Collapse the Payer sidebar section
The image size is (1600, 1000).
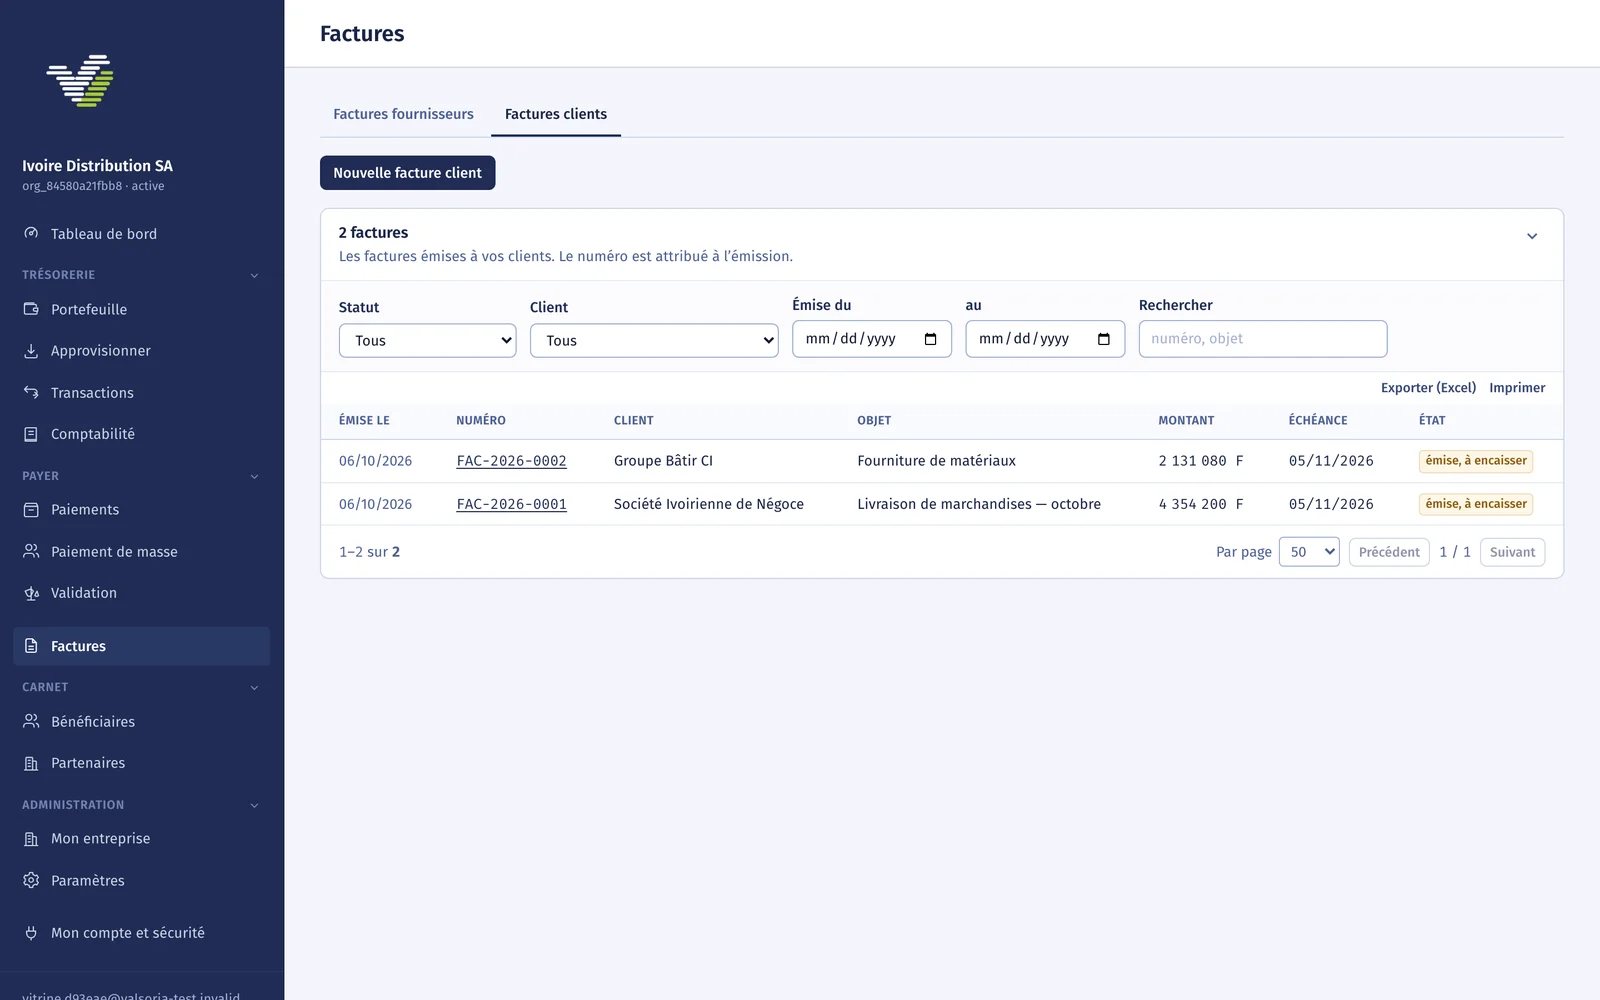tap(254, 476)
